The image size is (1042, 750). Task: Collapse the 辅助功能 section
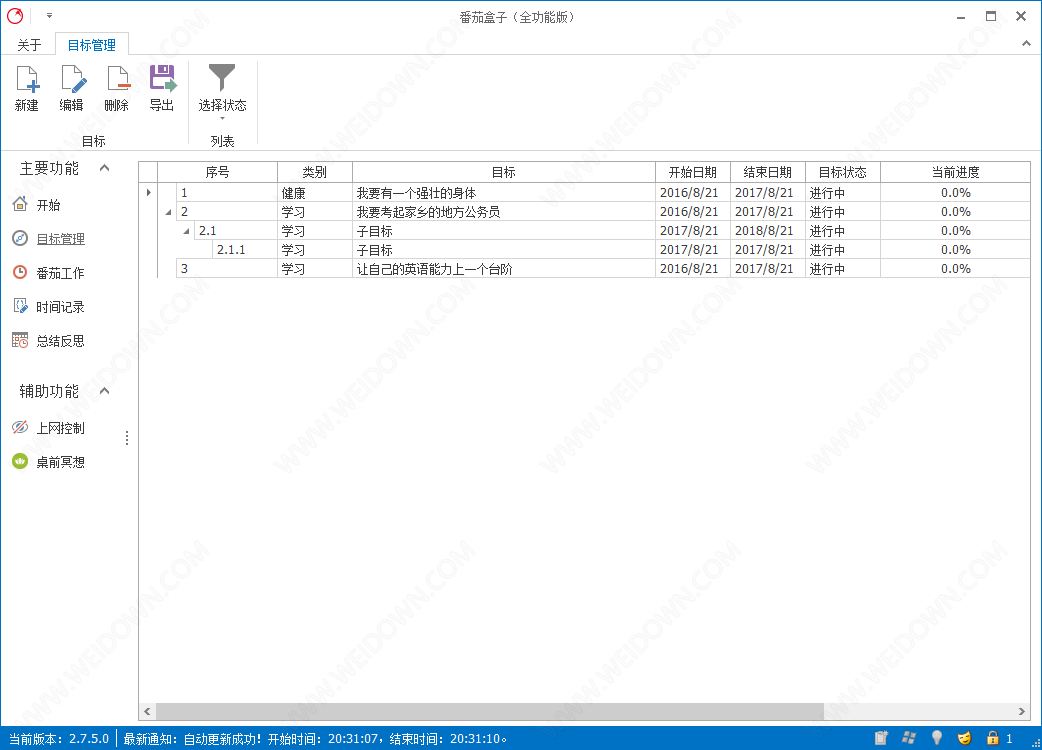pos(104,391)
